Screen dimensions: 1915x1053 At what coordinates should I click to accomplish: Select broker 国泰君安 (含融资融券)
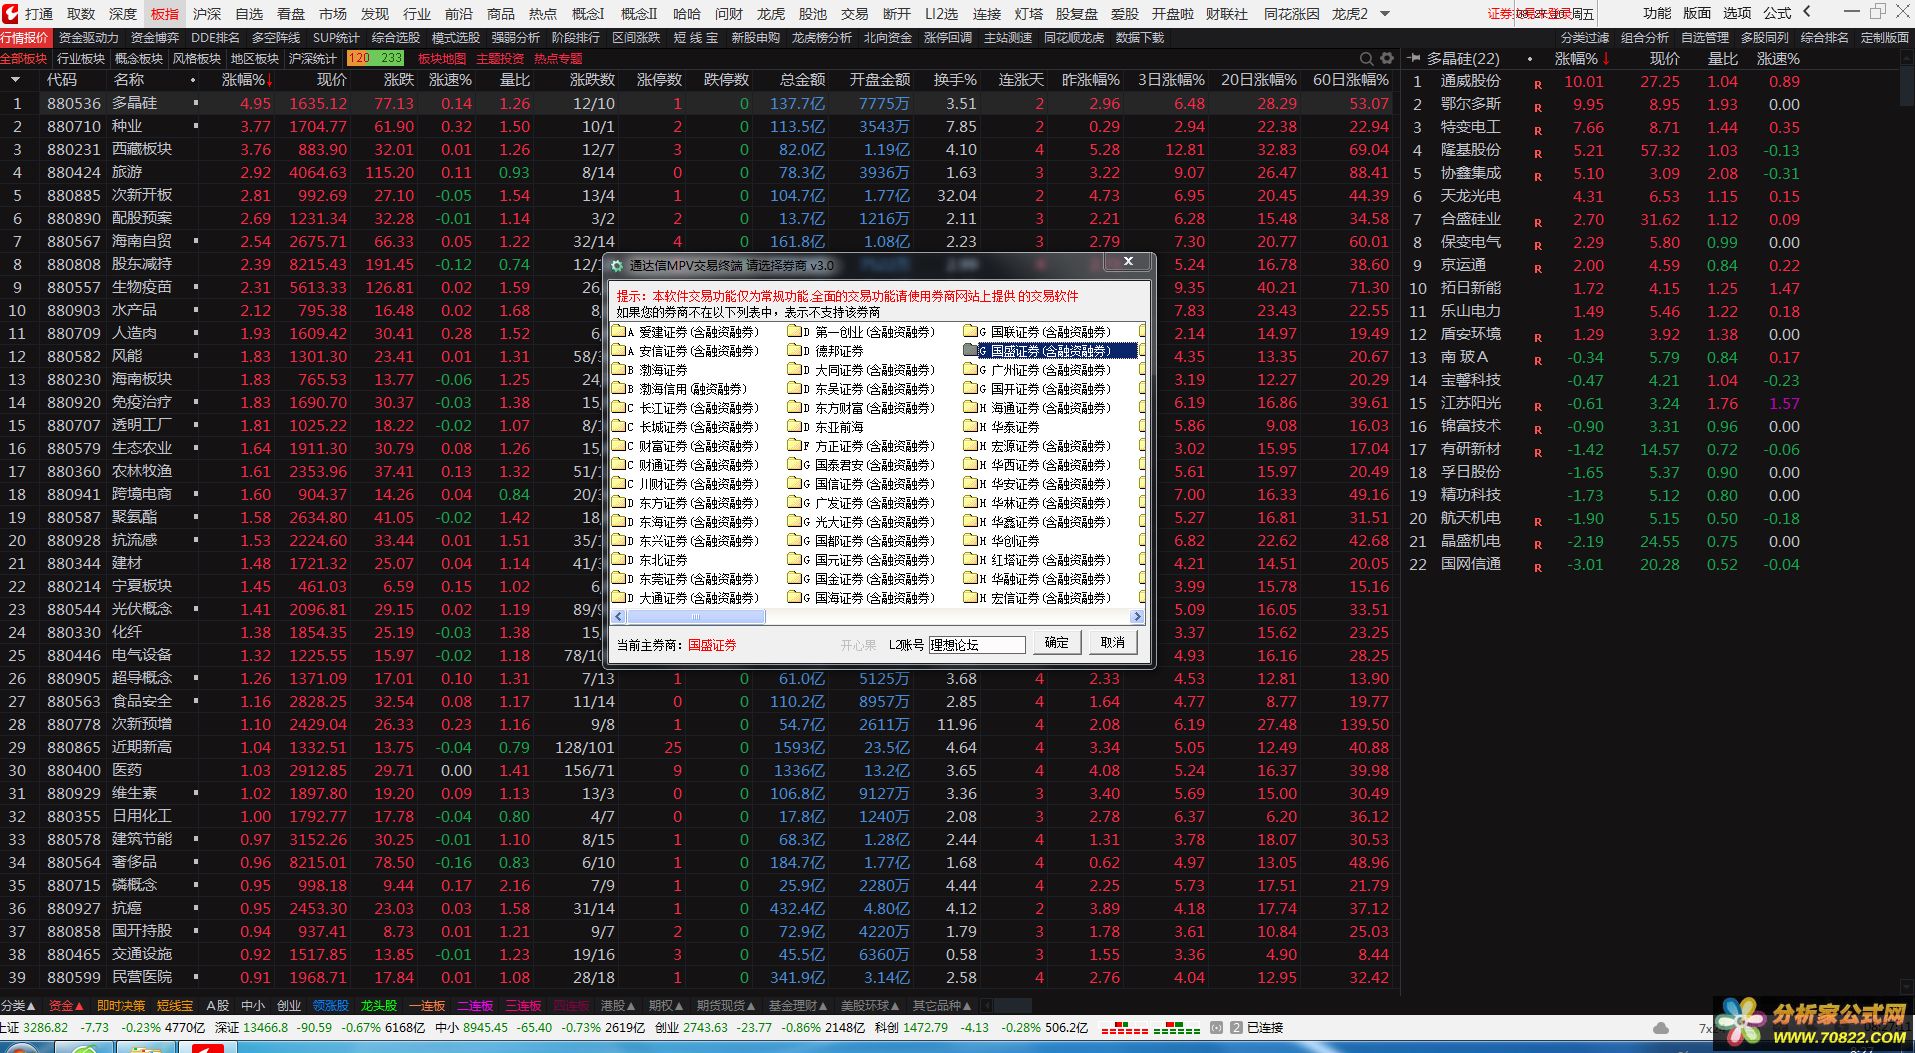point(875,464)
